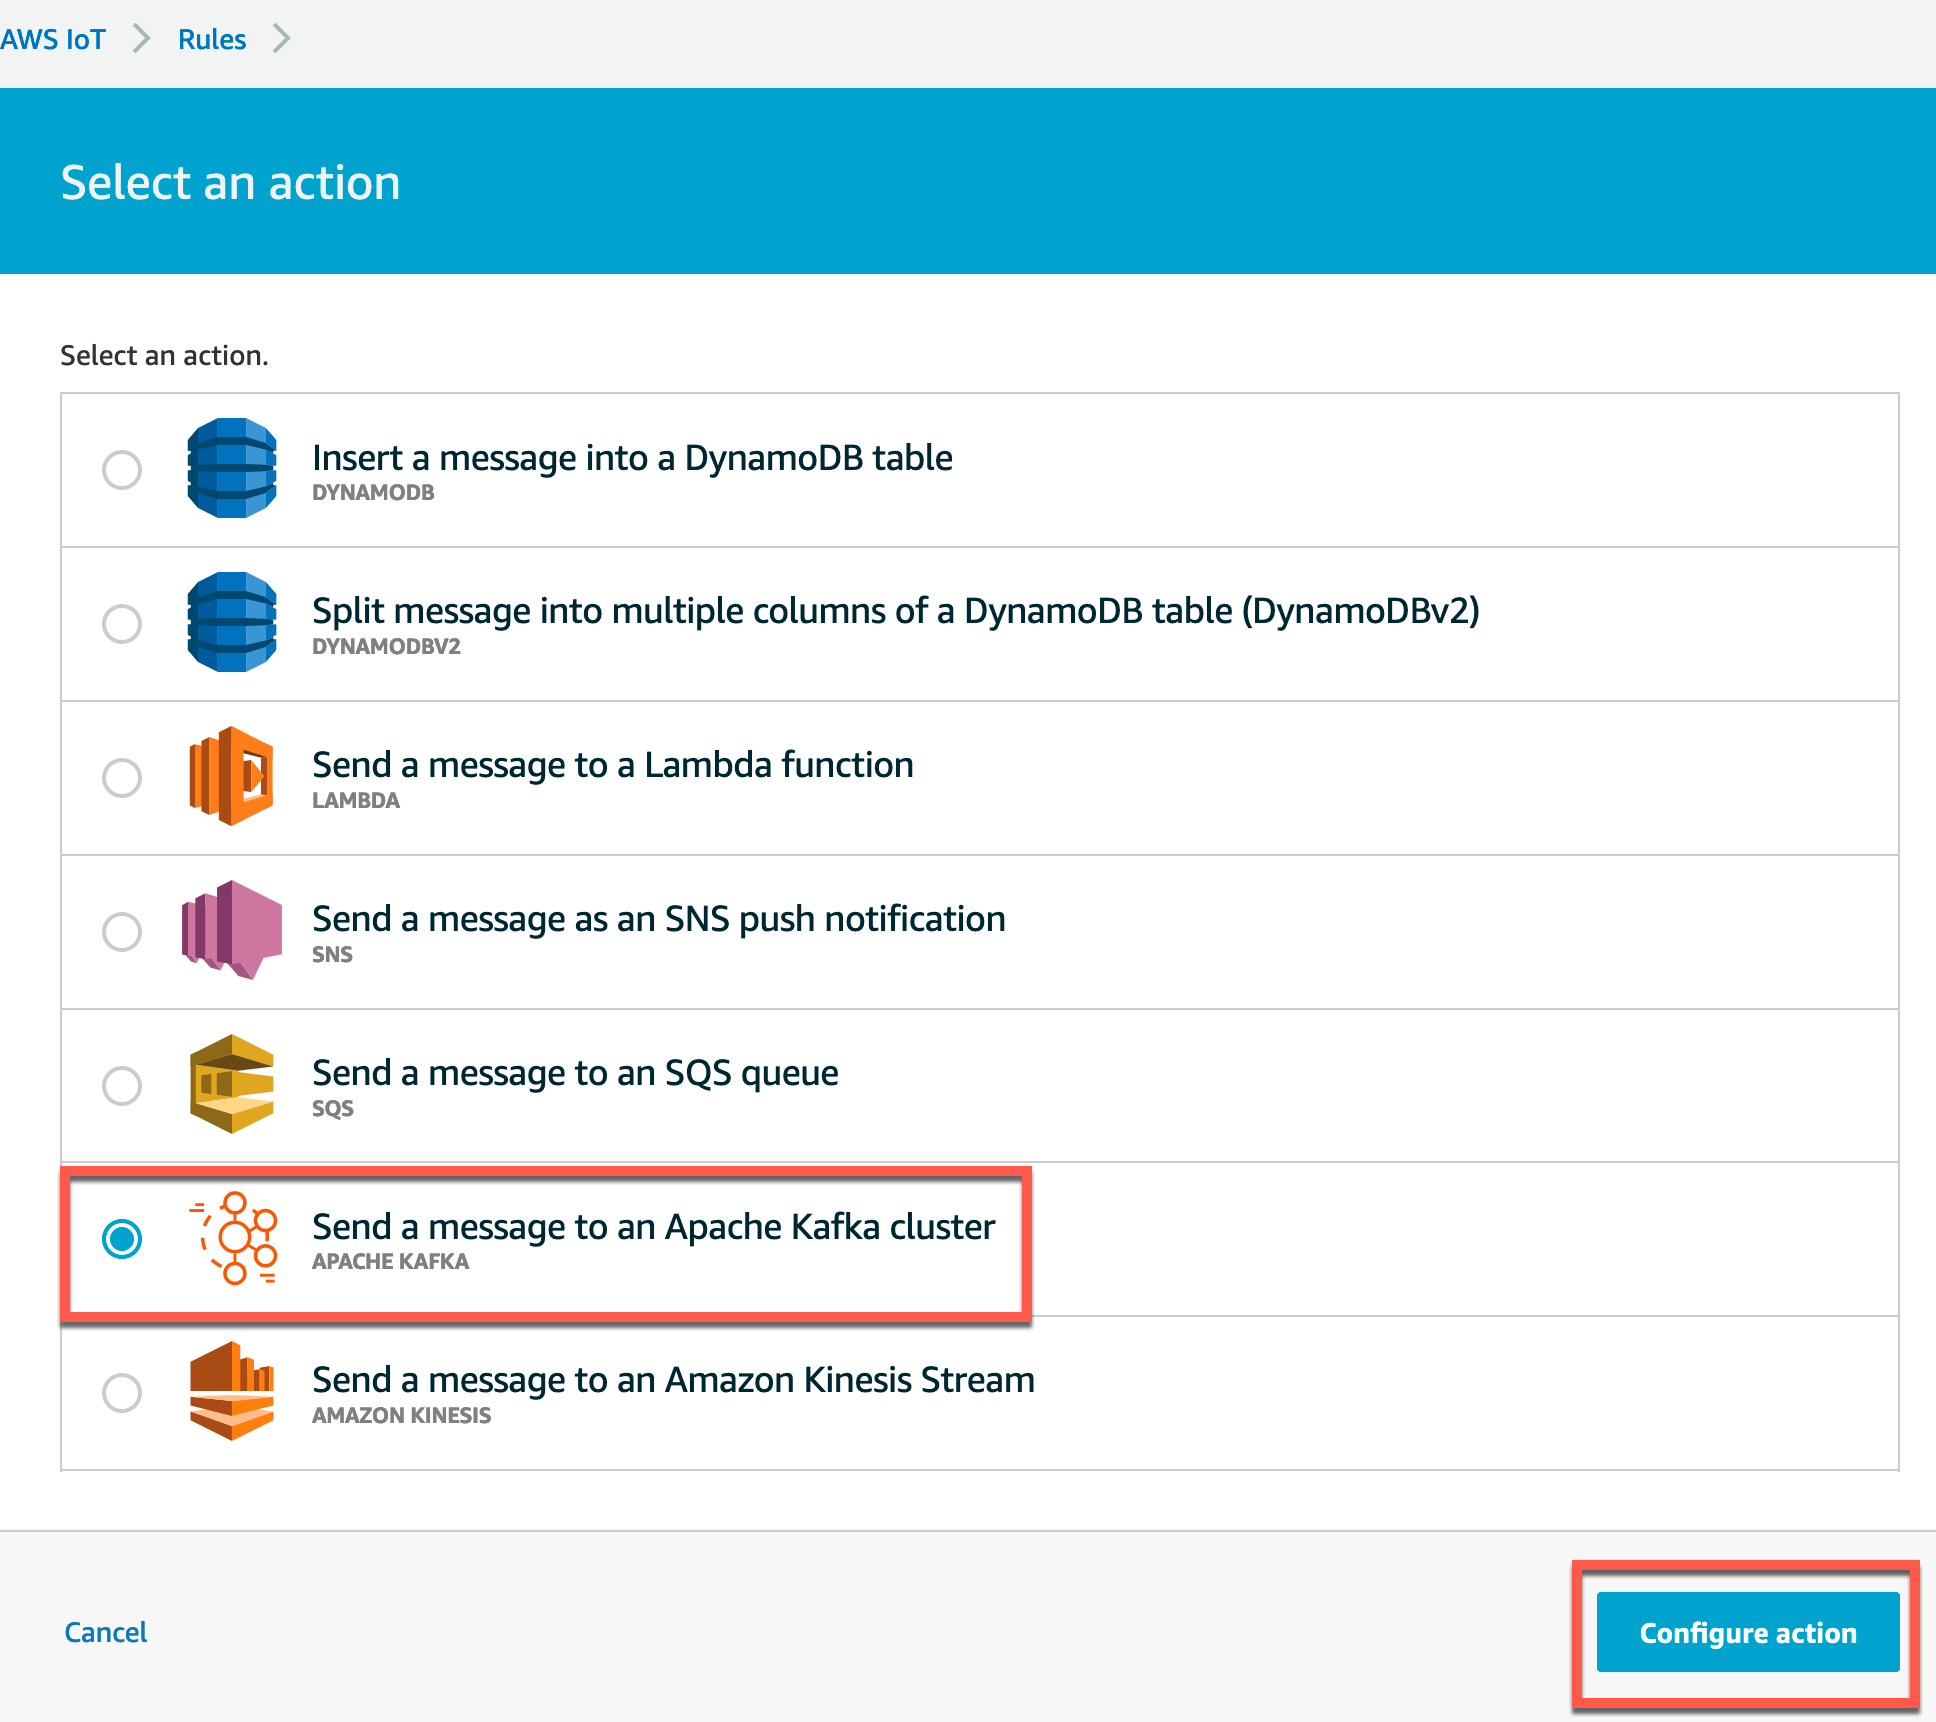Click 'Insert a message into a DynamoDB table'
The height and width of the screenshot is (1722, 1936).
(632, 457)
